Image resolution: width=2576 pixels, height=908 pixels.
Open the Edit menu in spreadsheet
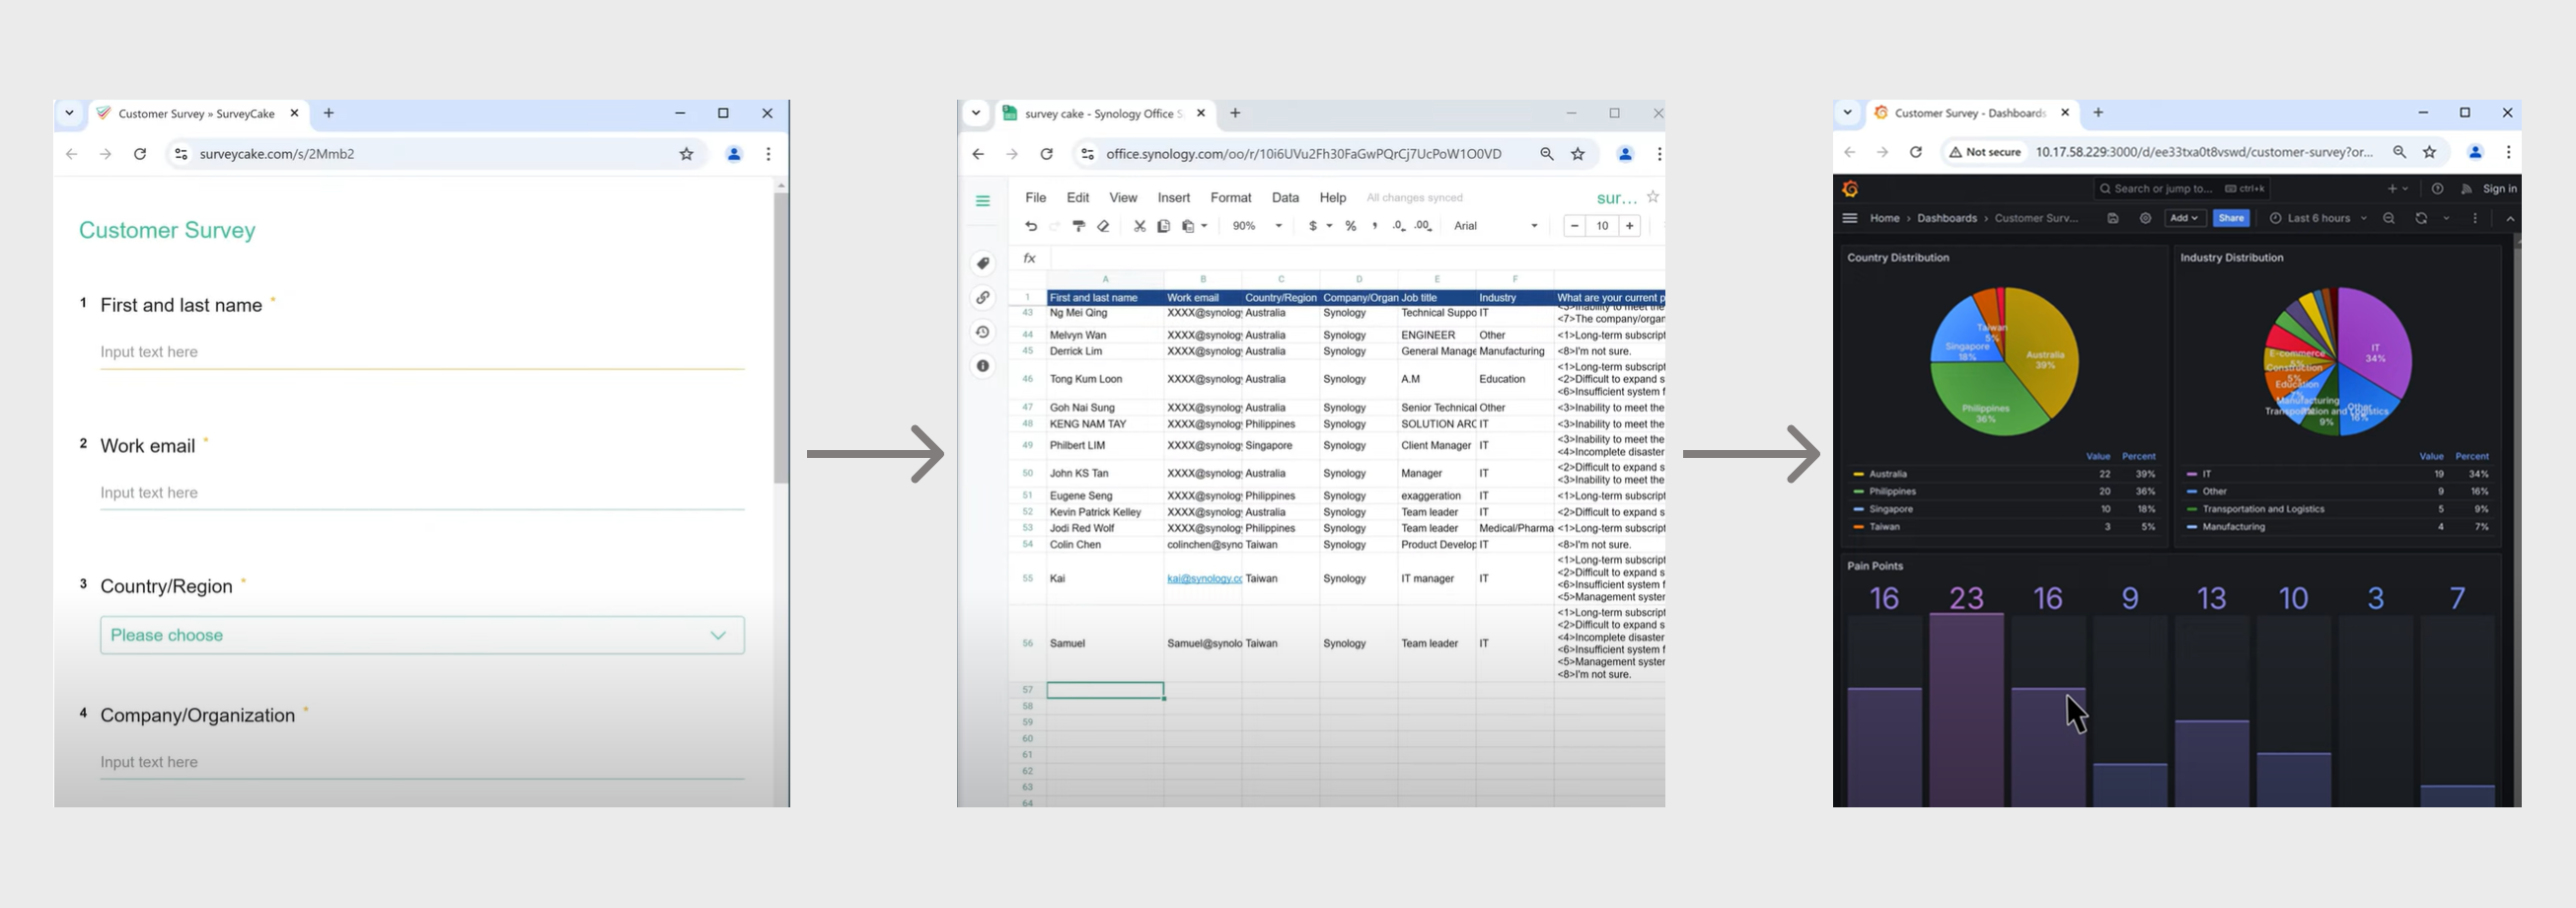pos(1078,198)
